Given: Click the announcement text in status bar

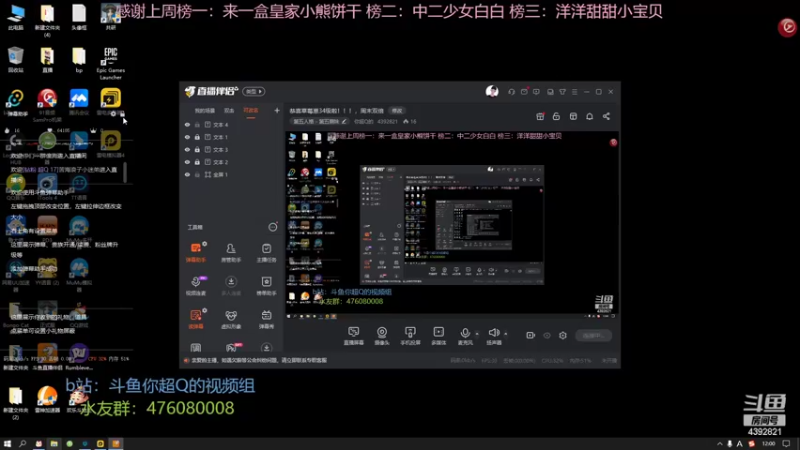Looking at the screenshot, I should 259,360.
